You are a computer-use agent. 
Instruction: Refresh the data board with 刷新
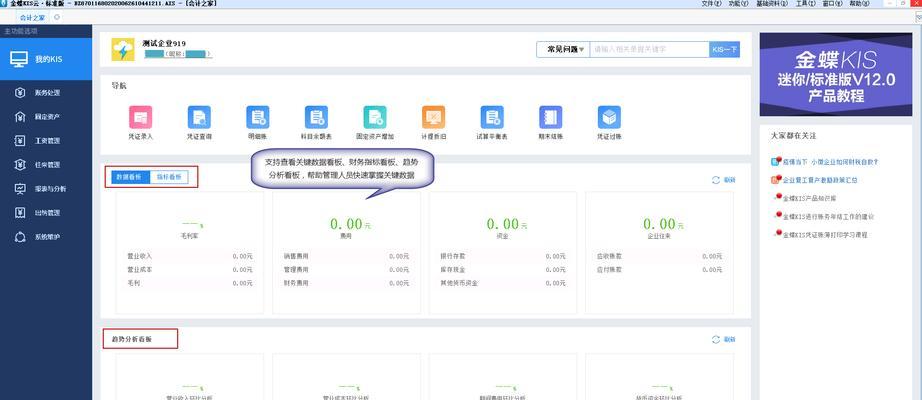pos(723,180)
